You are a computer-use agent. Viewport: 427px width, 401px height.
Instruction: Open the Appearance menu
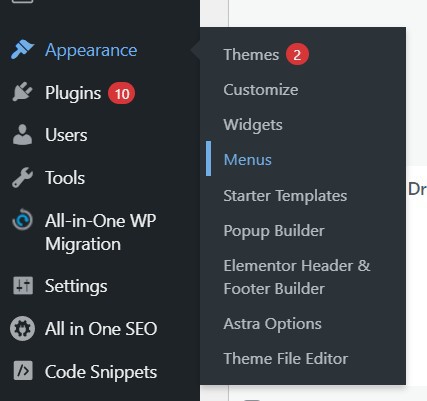point(91,50)
